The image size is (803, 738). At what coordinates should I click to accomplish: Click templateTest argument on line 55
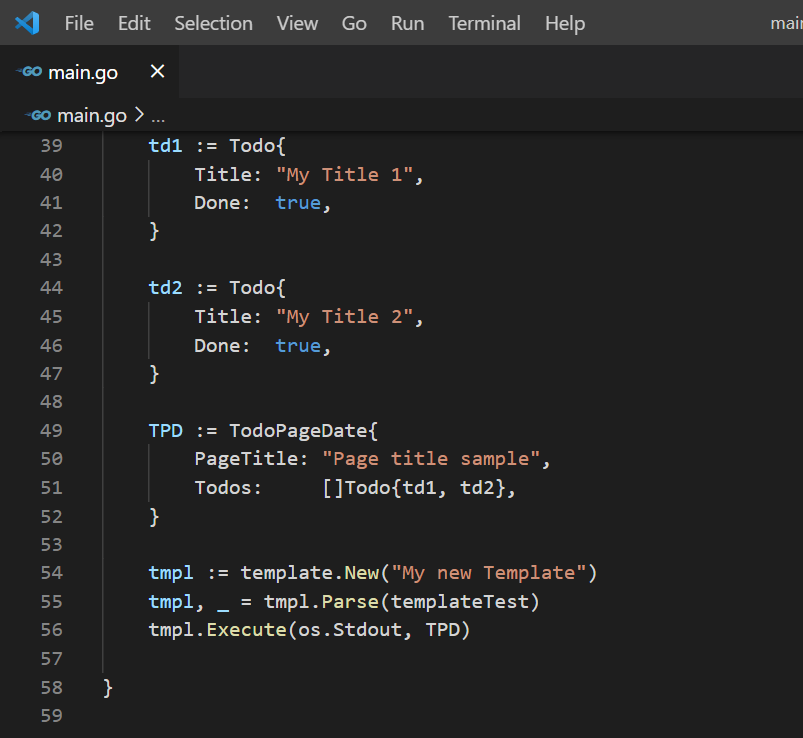coord(459,602)
